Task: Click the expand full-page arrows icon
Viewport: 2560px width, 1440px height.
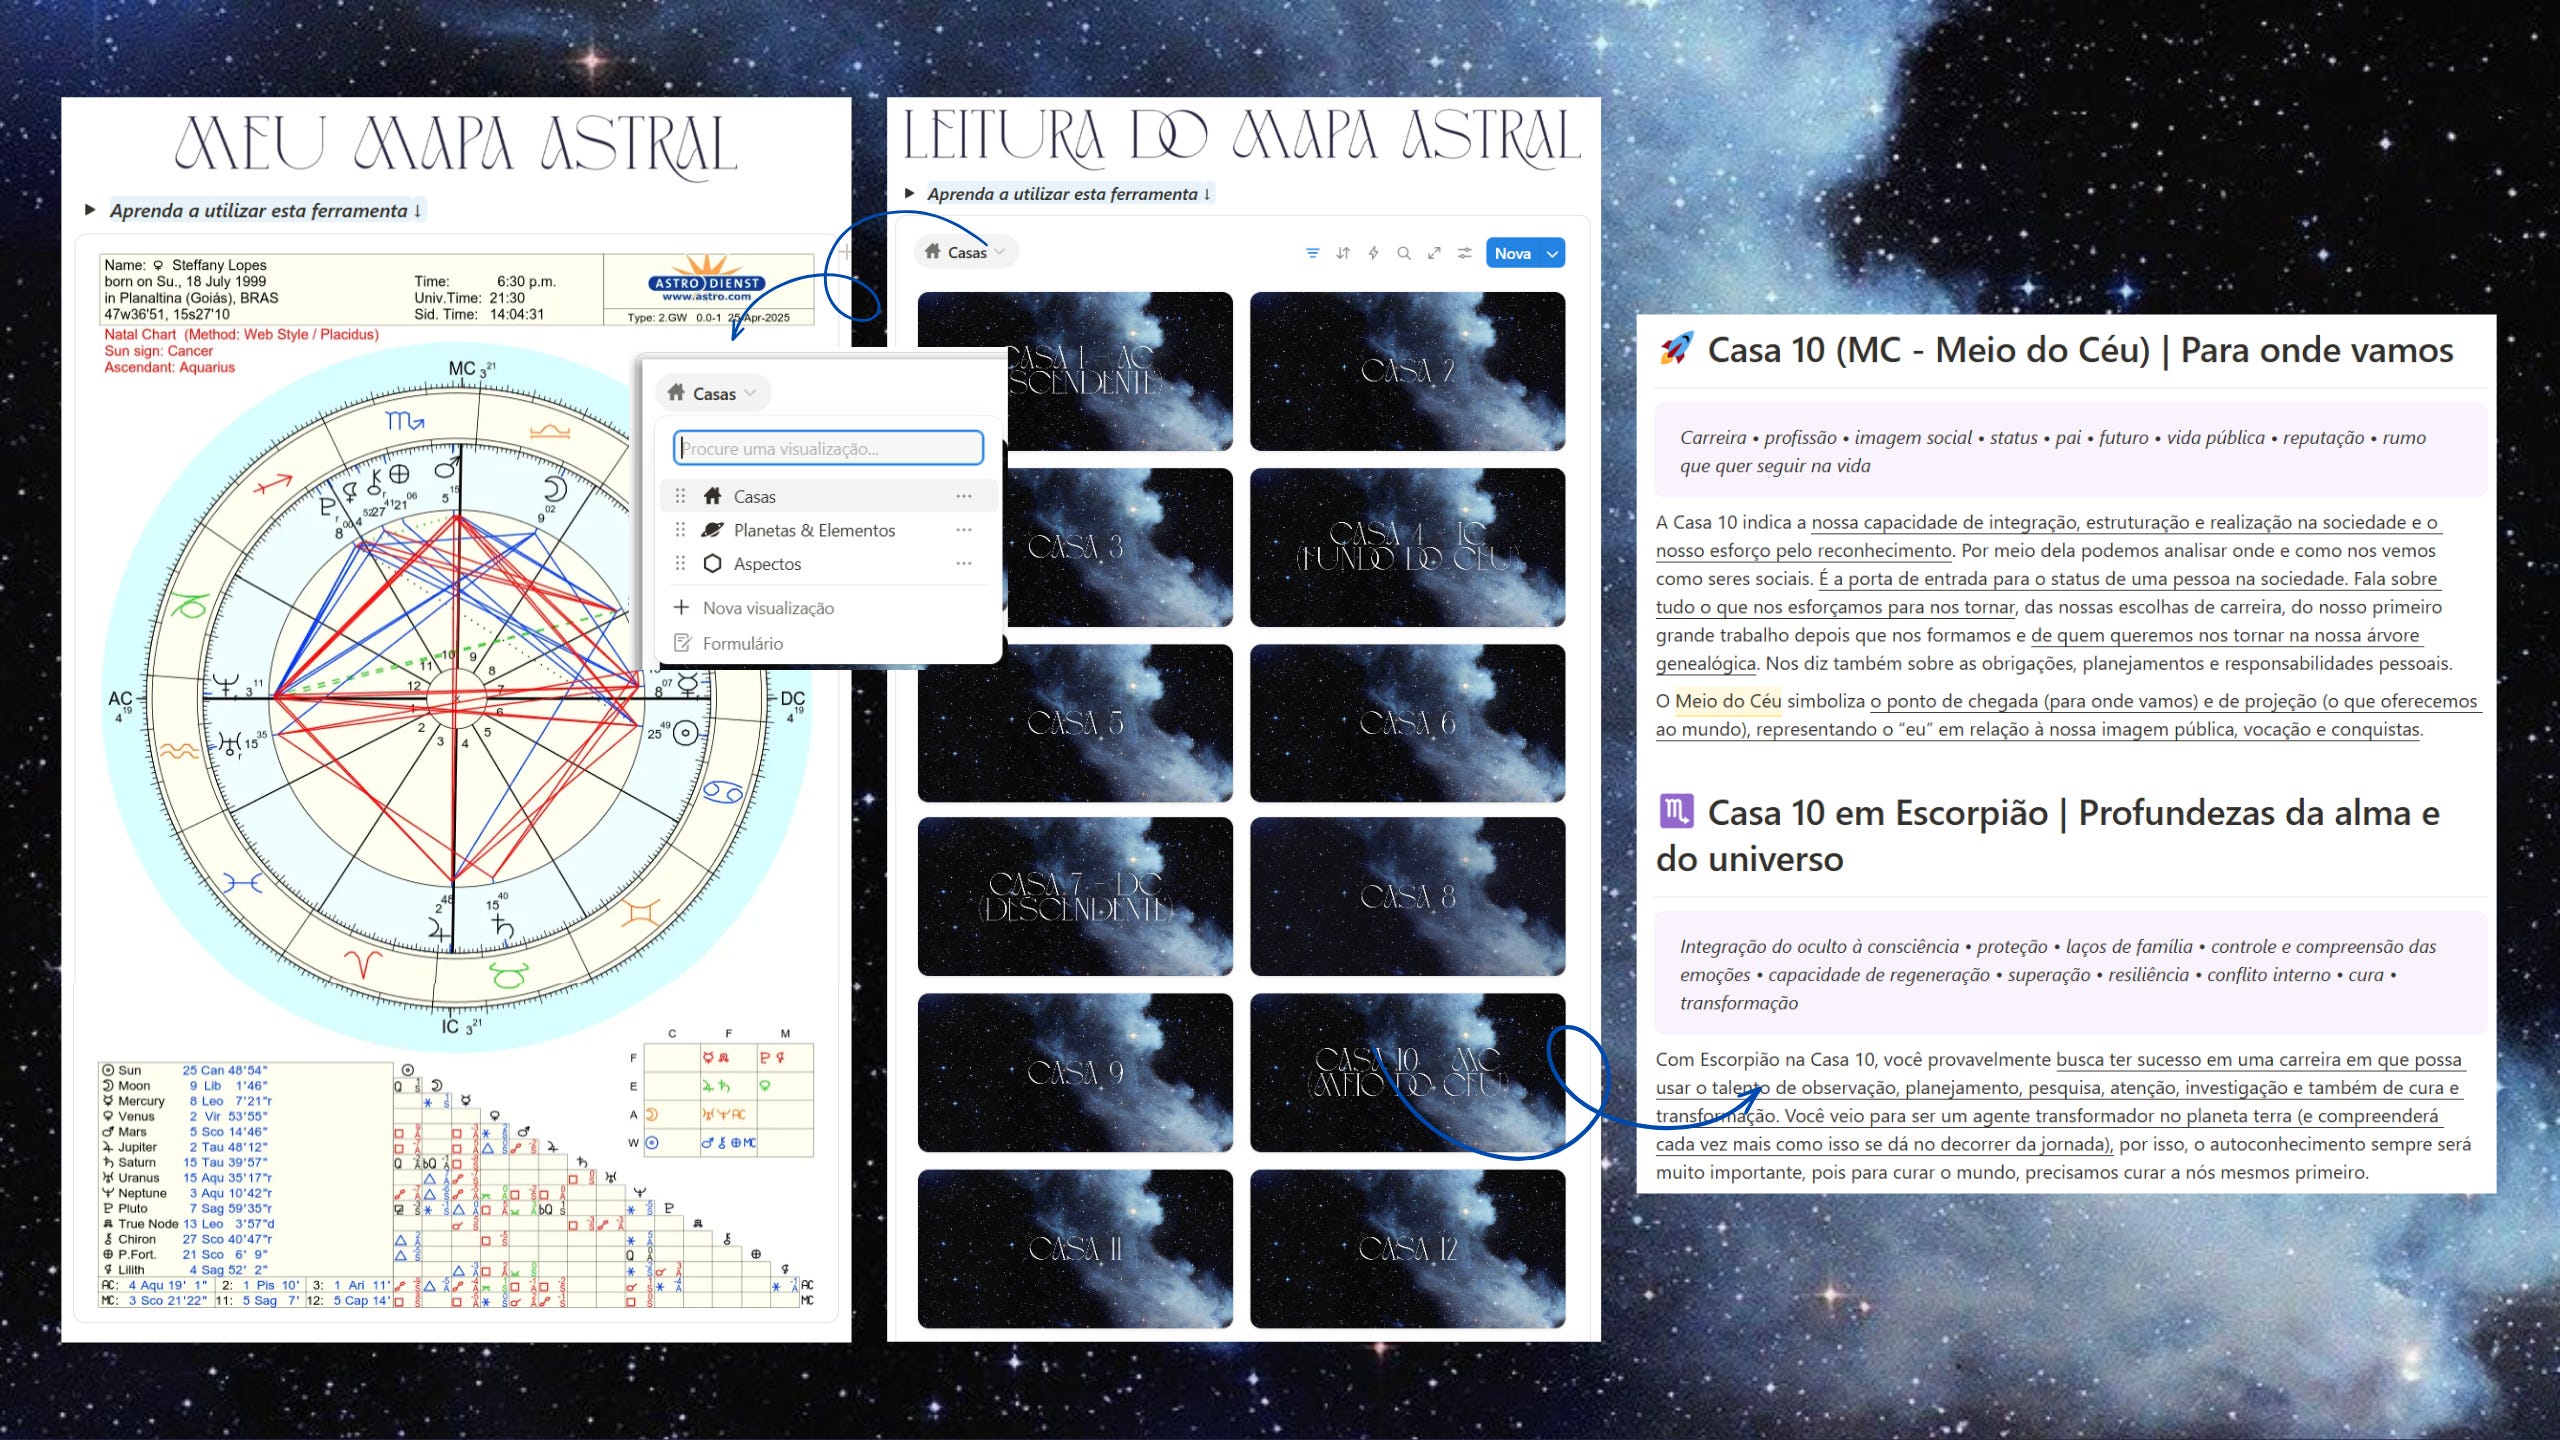Action: tap(1434, 253)
